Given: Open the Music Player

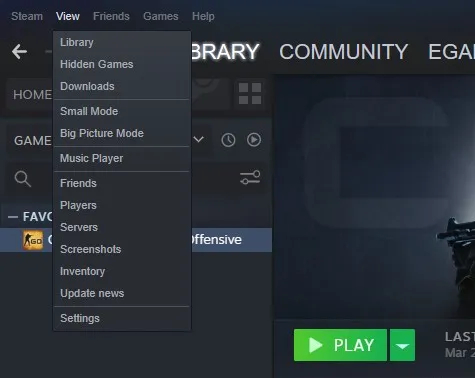Looking at the screenshot, I should [x=122, y=158].
